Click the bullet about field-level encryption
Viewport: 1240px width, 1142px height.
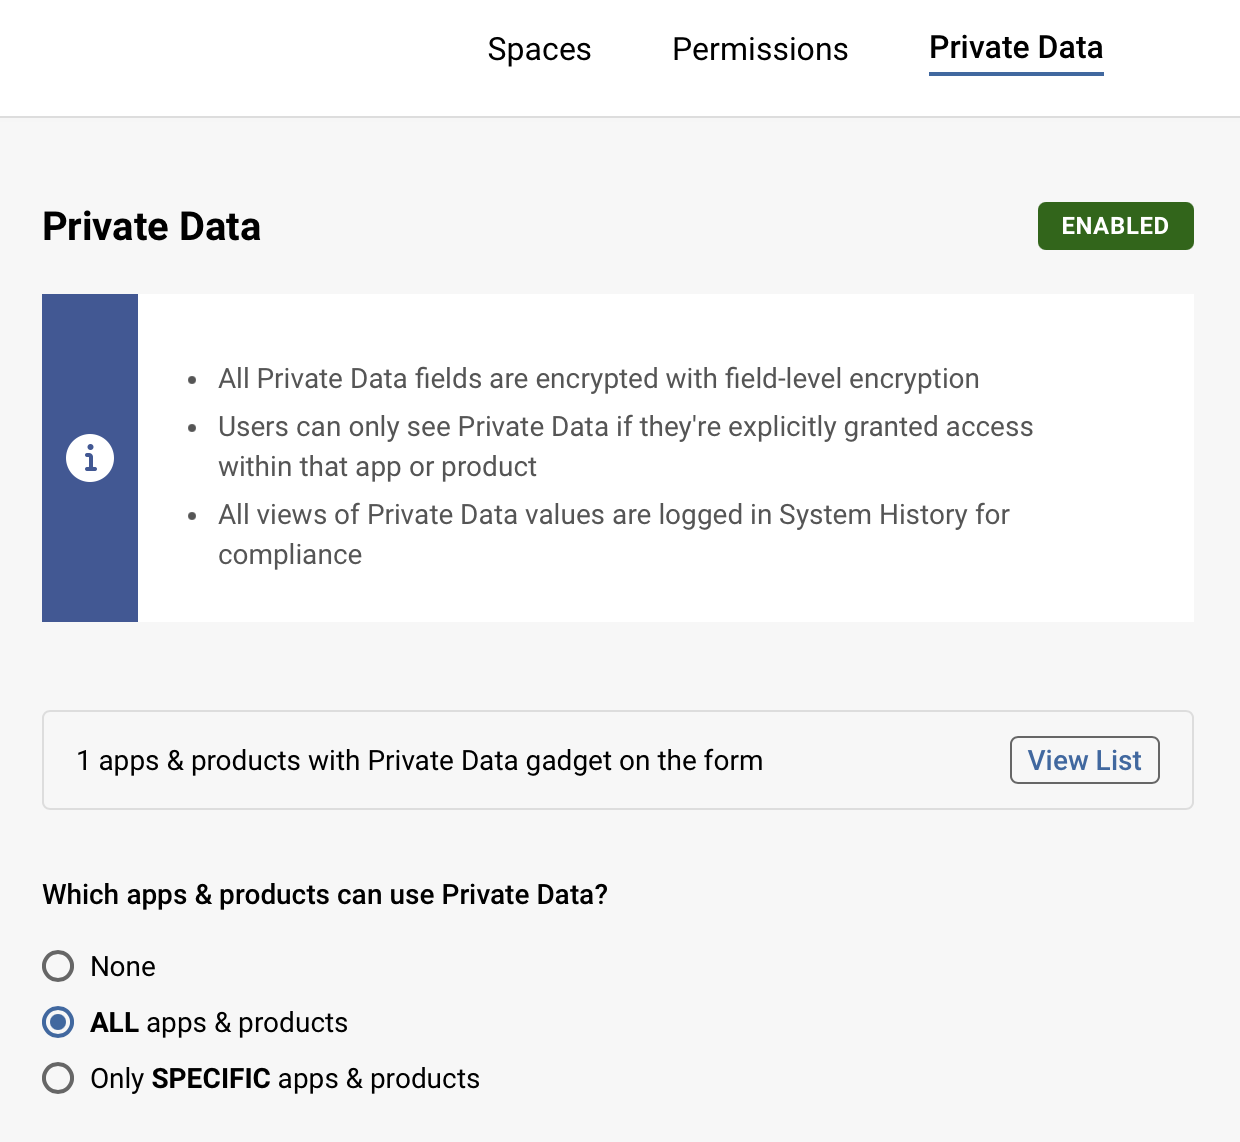[598, 378]
